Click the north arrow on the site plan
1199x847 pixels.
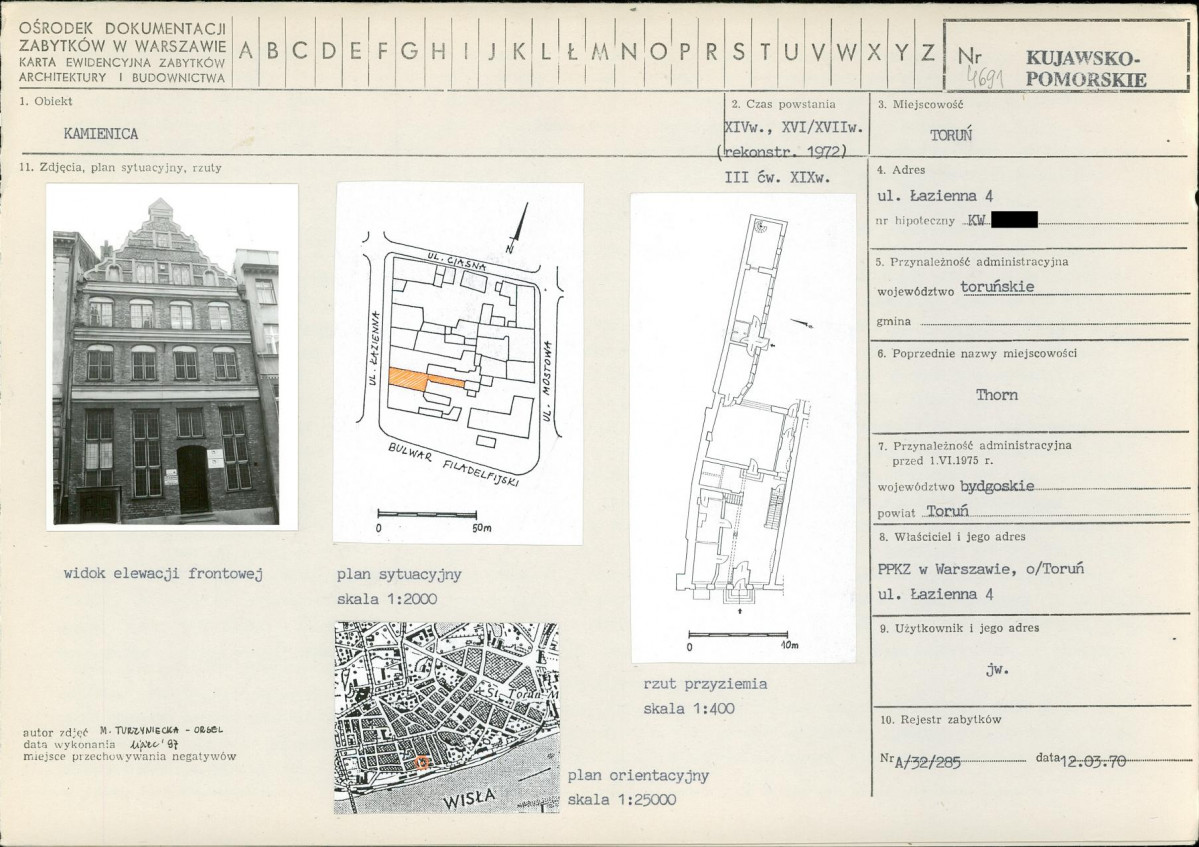coord(517,228)
